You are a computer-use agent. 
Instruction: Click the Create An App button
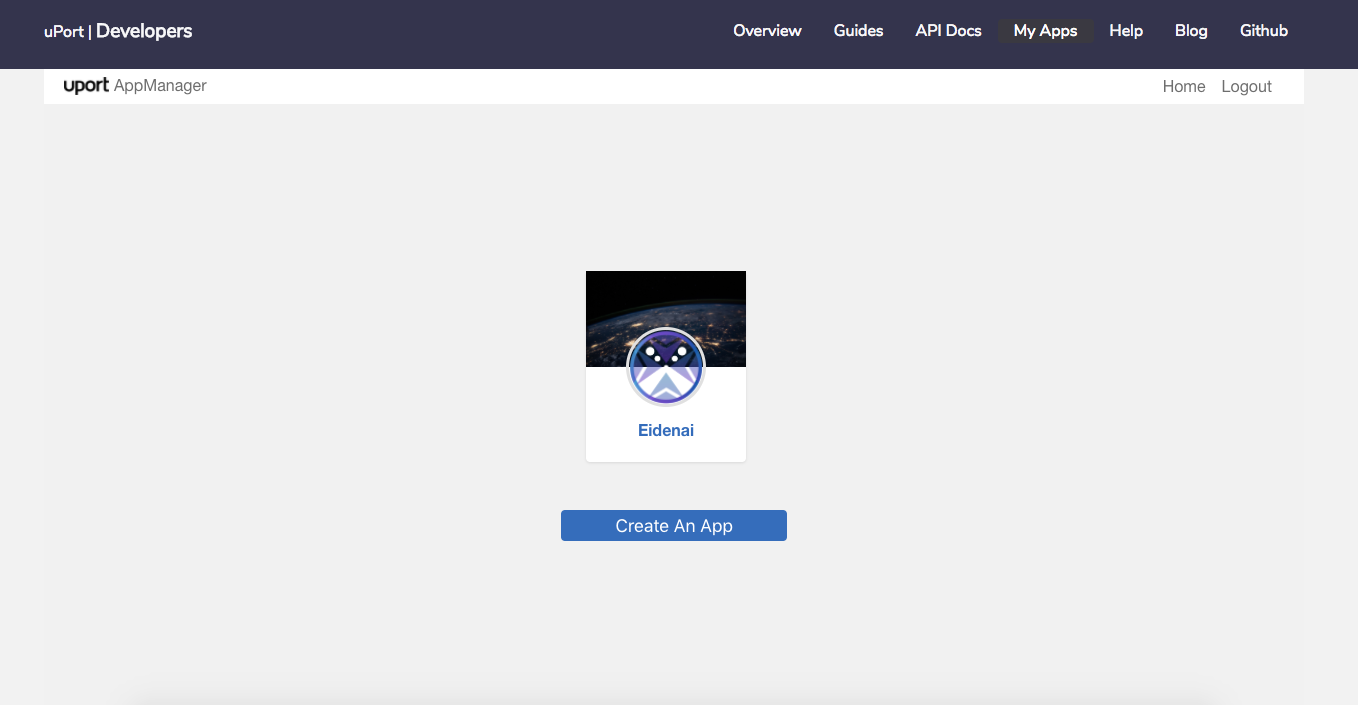[x=674, y=526]
